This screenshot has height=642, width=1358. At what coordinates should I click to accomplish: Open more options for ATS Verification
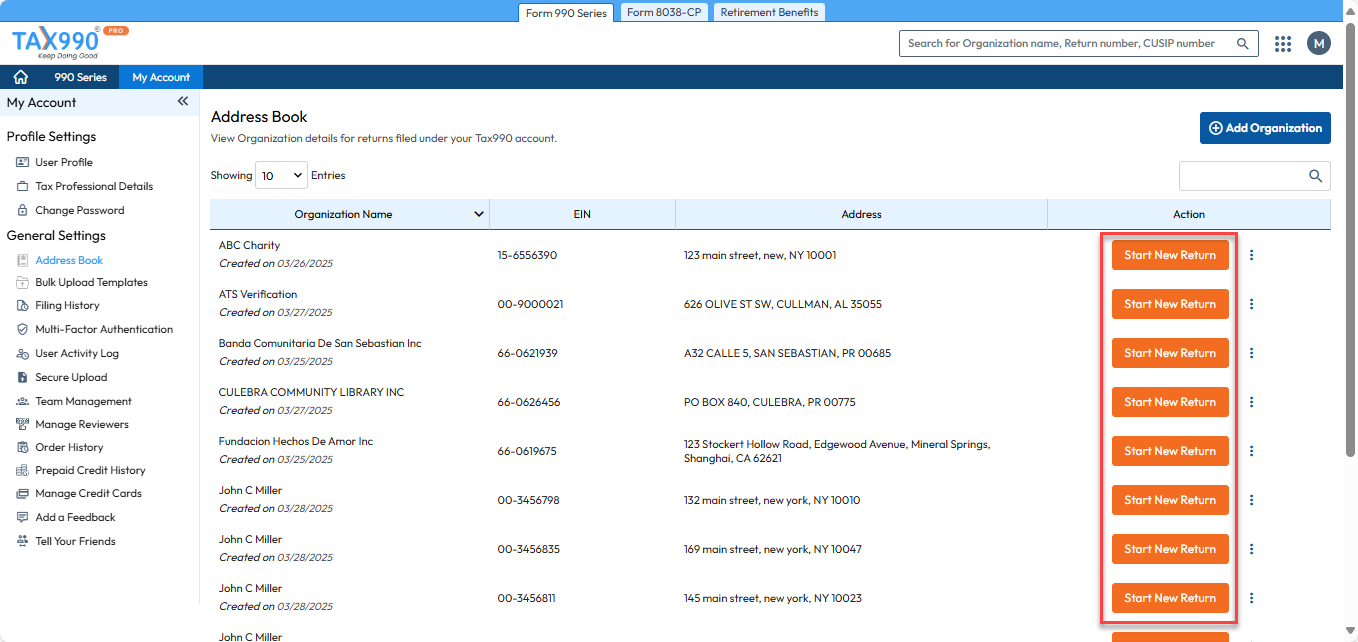[x=1251, y=304]
